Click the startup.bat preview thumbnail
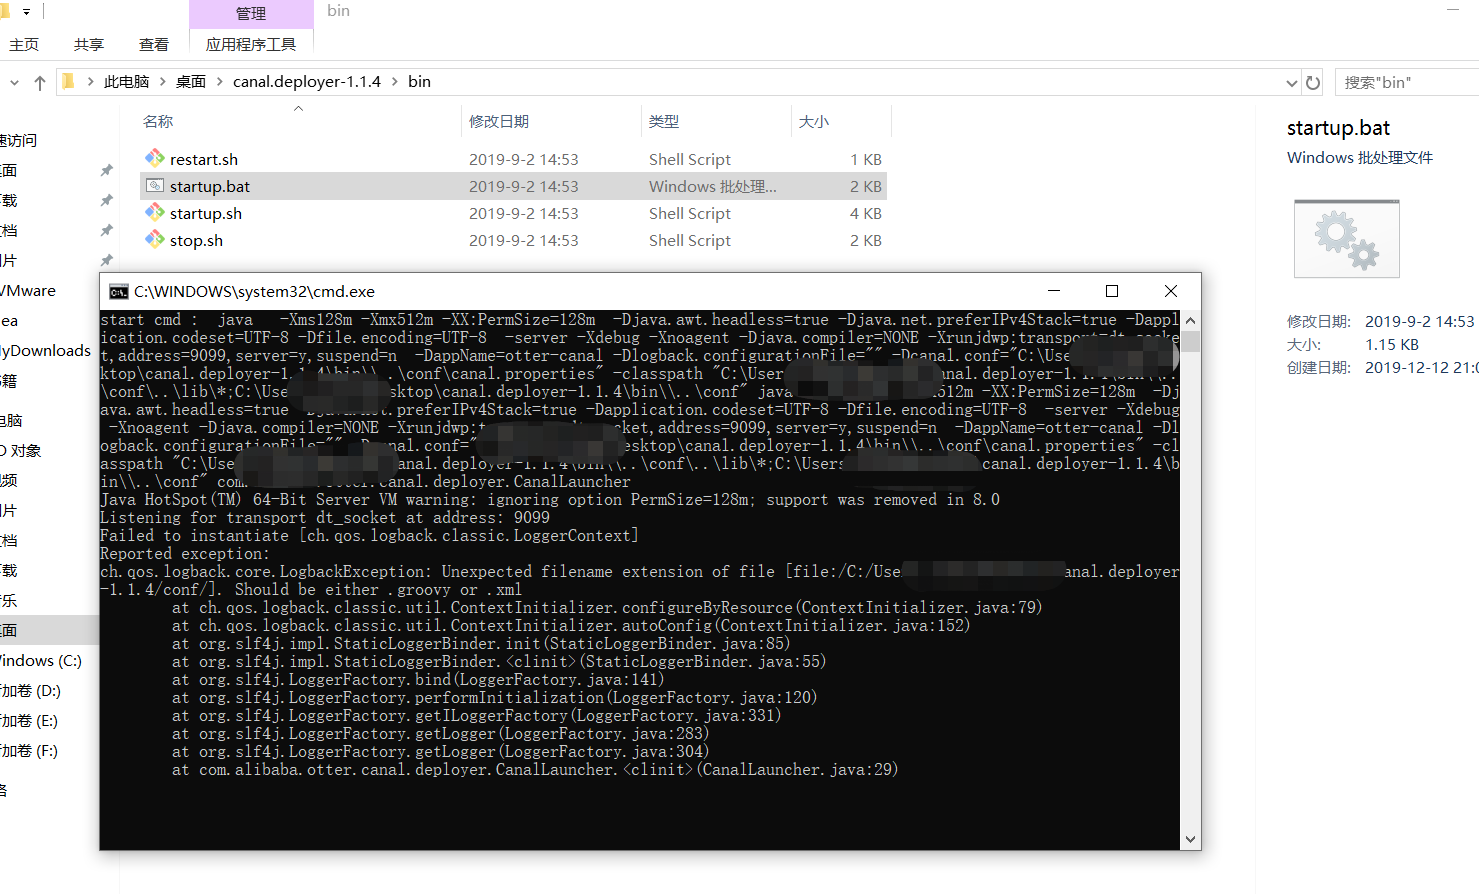1479x894 pixels. pyautogui.click(x=1346, y=238)
